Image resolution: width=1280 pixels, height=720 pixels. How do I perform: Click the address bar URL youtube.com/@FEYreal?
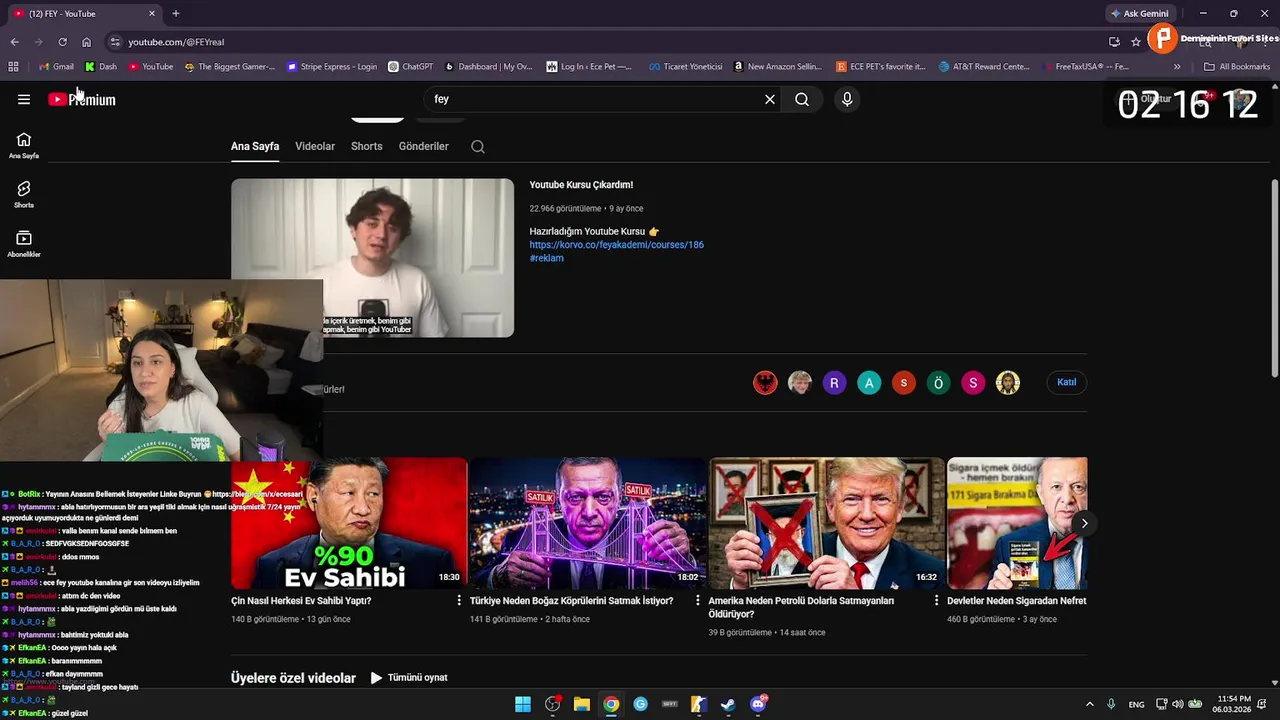(176, 42)
